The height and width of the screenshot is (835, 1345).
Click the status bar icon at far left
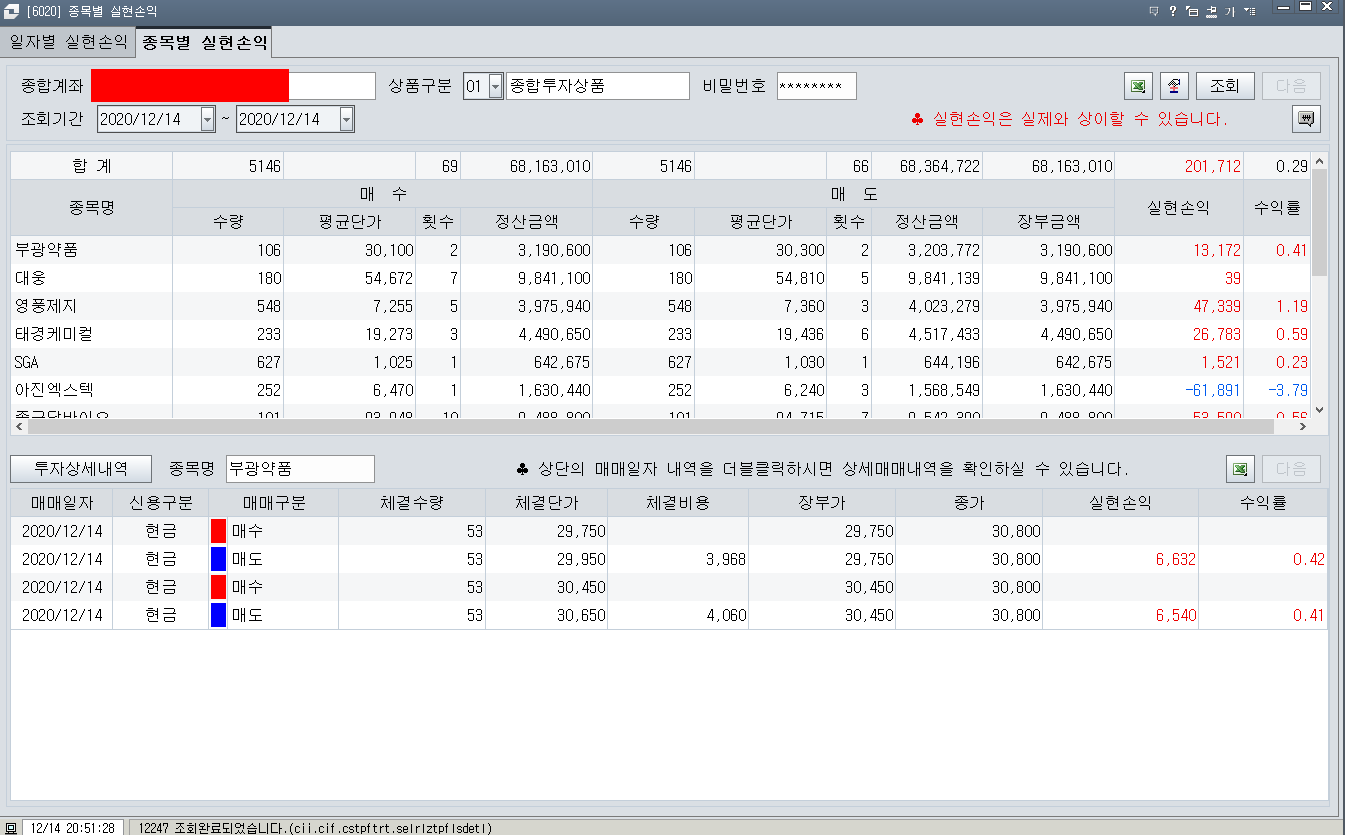(x=10, y=828)
